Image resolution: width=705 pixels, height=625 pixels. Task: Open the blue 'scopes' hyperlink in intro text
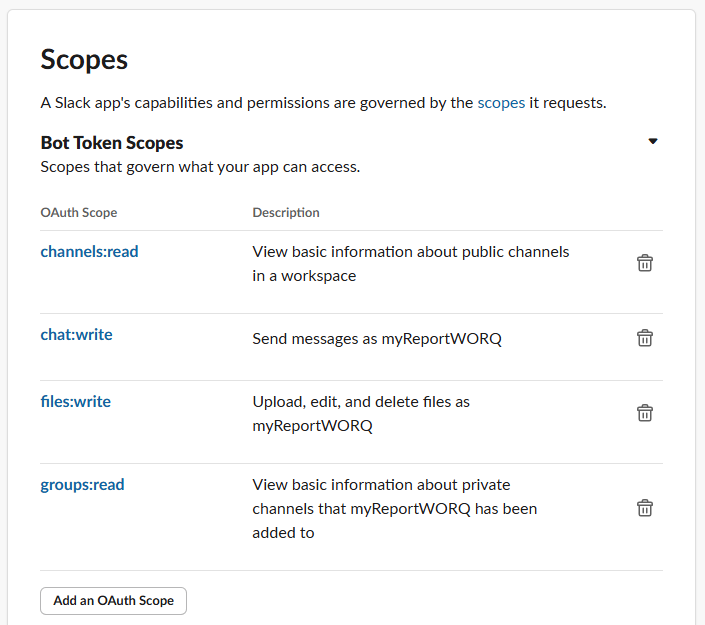point(501,102)
